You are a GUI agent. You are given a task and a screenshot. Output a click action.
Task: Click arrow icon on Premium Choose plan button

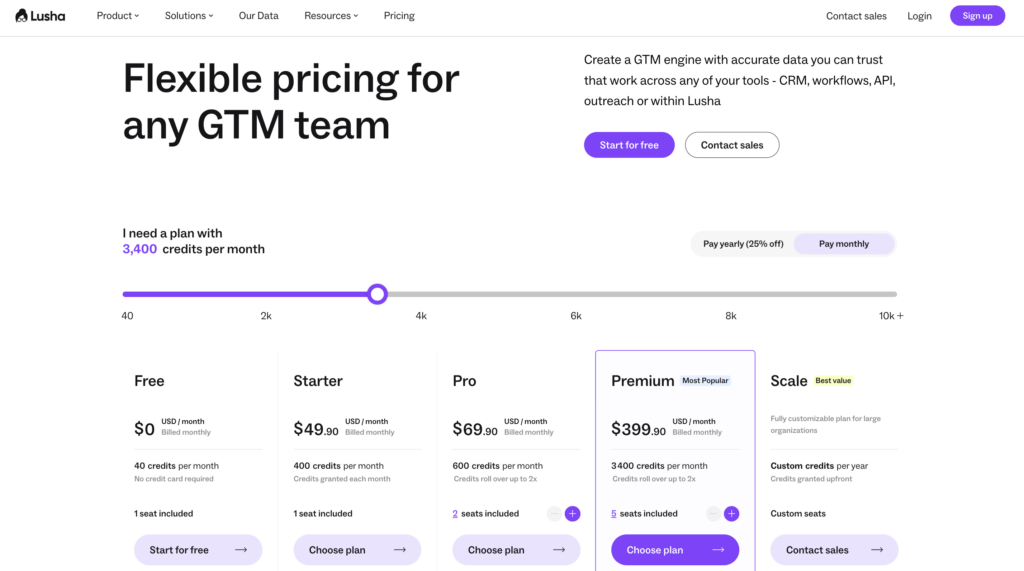coord(718,550)
